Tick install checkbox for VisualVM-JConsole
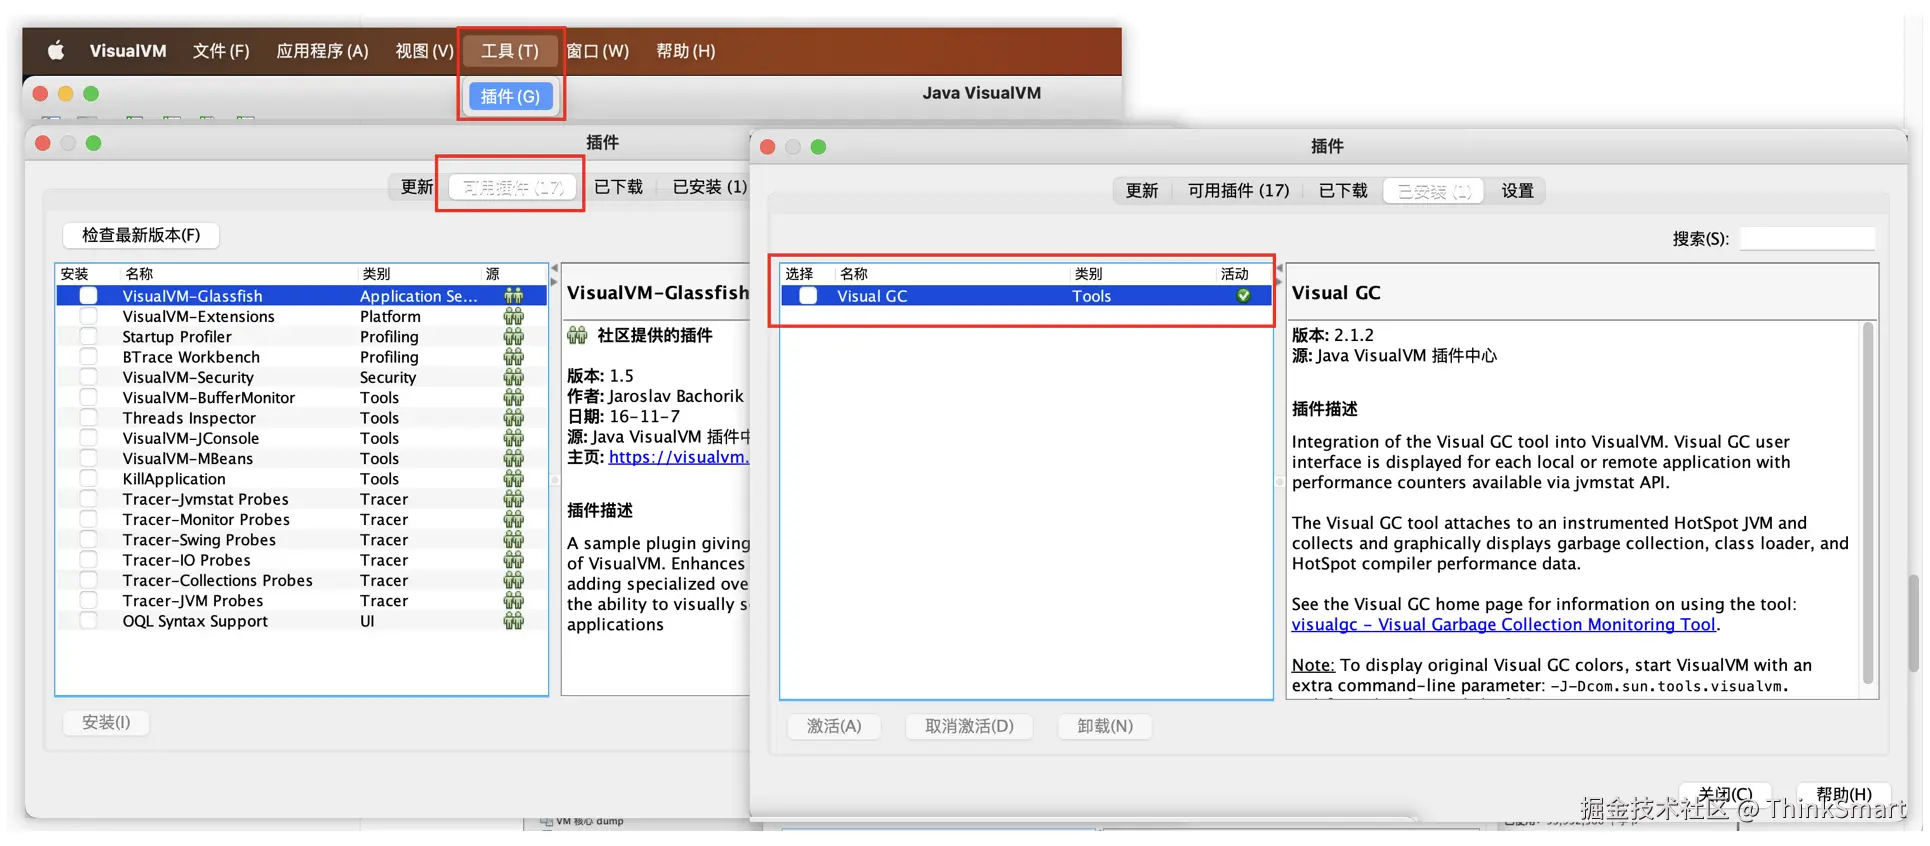Screen dimensions: 1930x846 coord(89,438)
